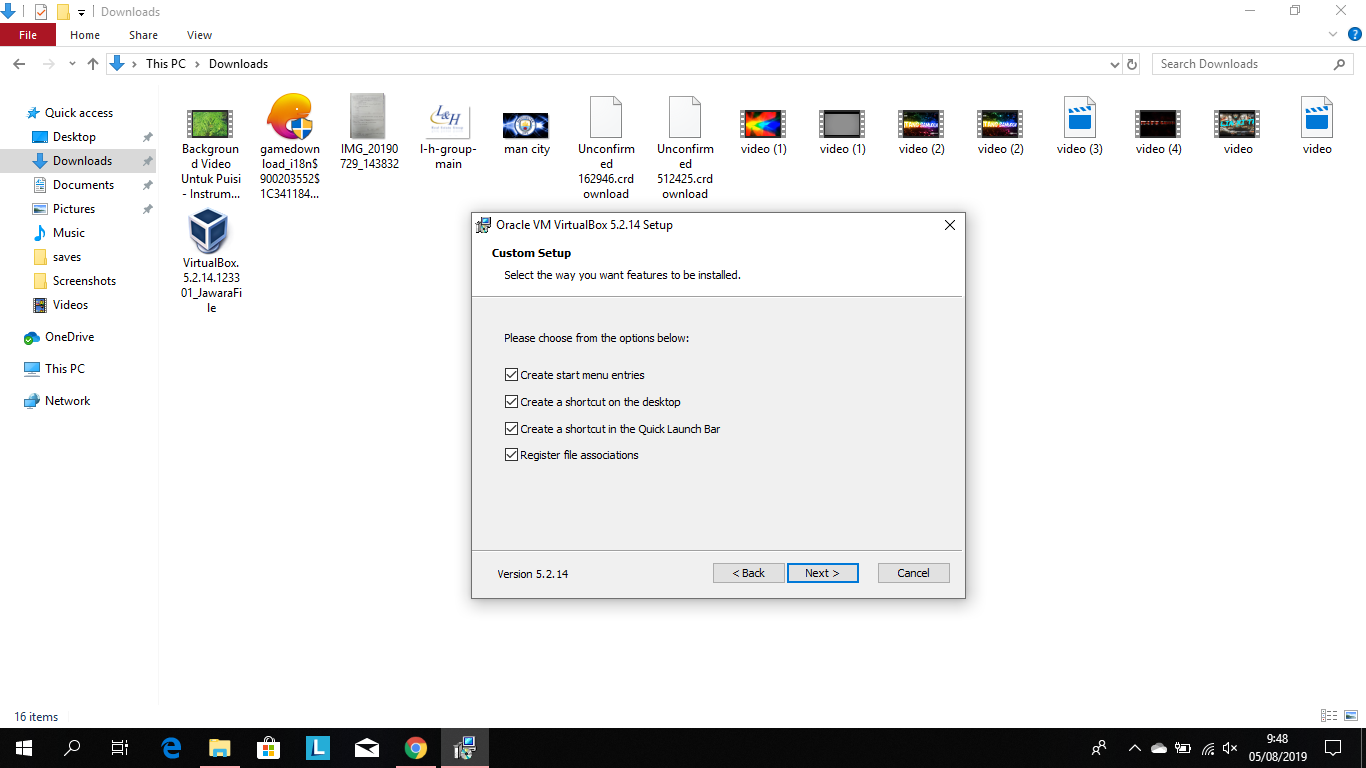Open Microsoft Store from taskbar
The image size is (1366, 768).
(269, 748)
